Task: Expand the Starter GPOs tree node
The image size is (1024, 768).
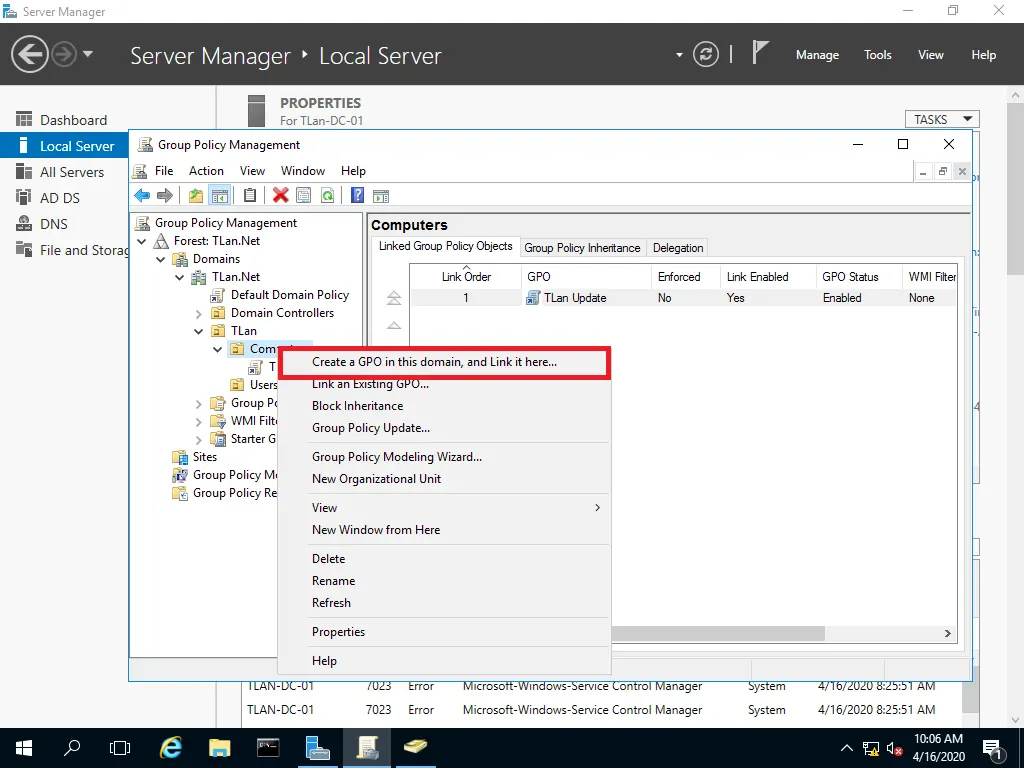Action: pos(199,440)
